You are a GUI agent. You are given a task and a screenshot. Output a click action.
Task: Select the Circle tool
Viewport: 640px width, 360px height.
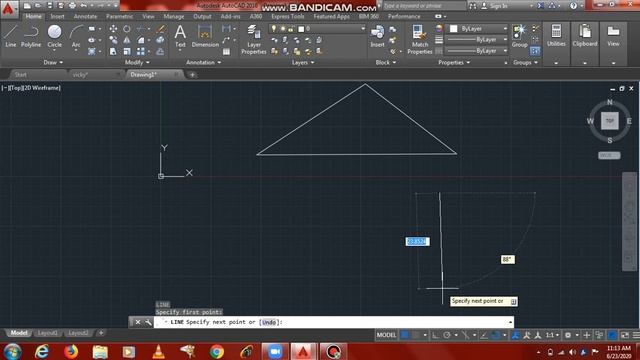point(54,36)
